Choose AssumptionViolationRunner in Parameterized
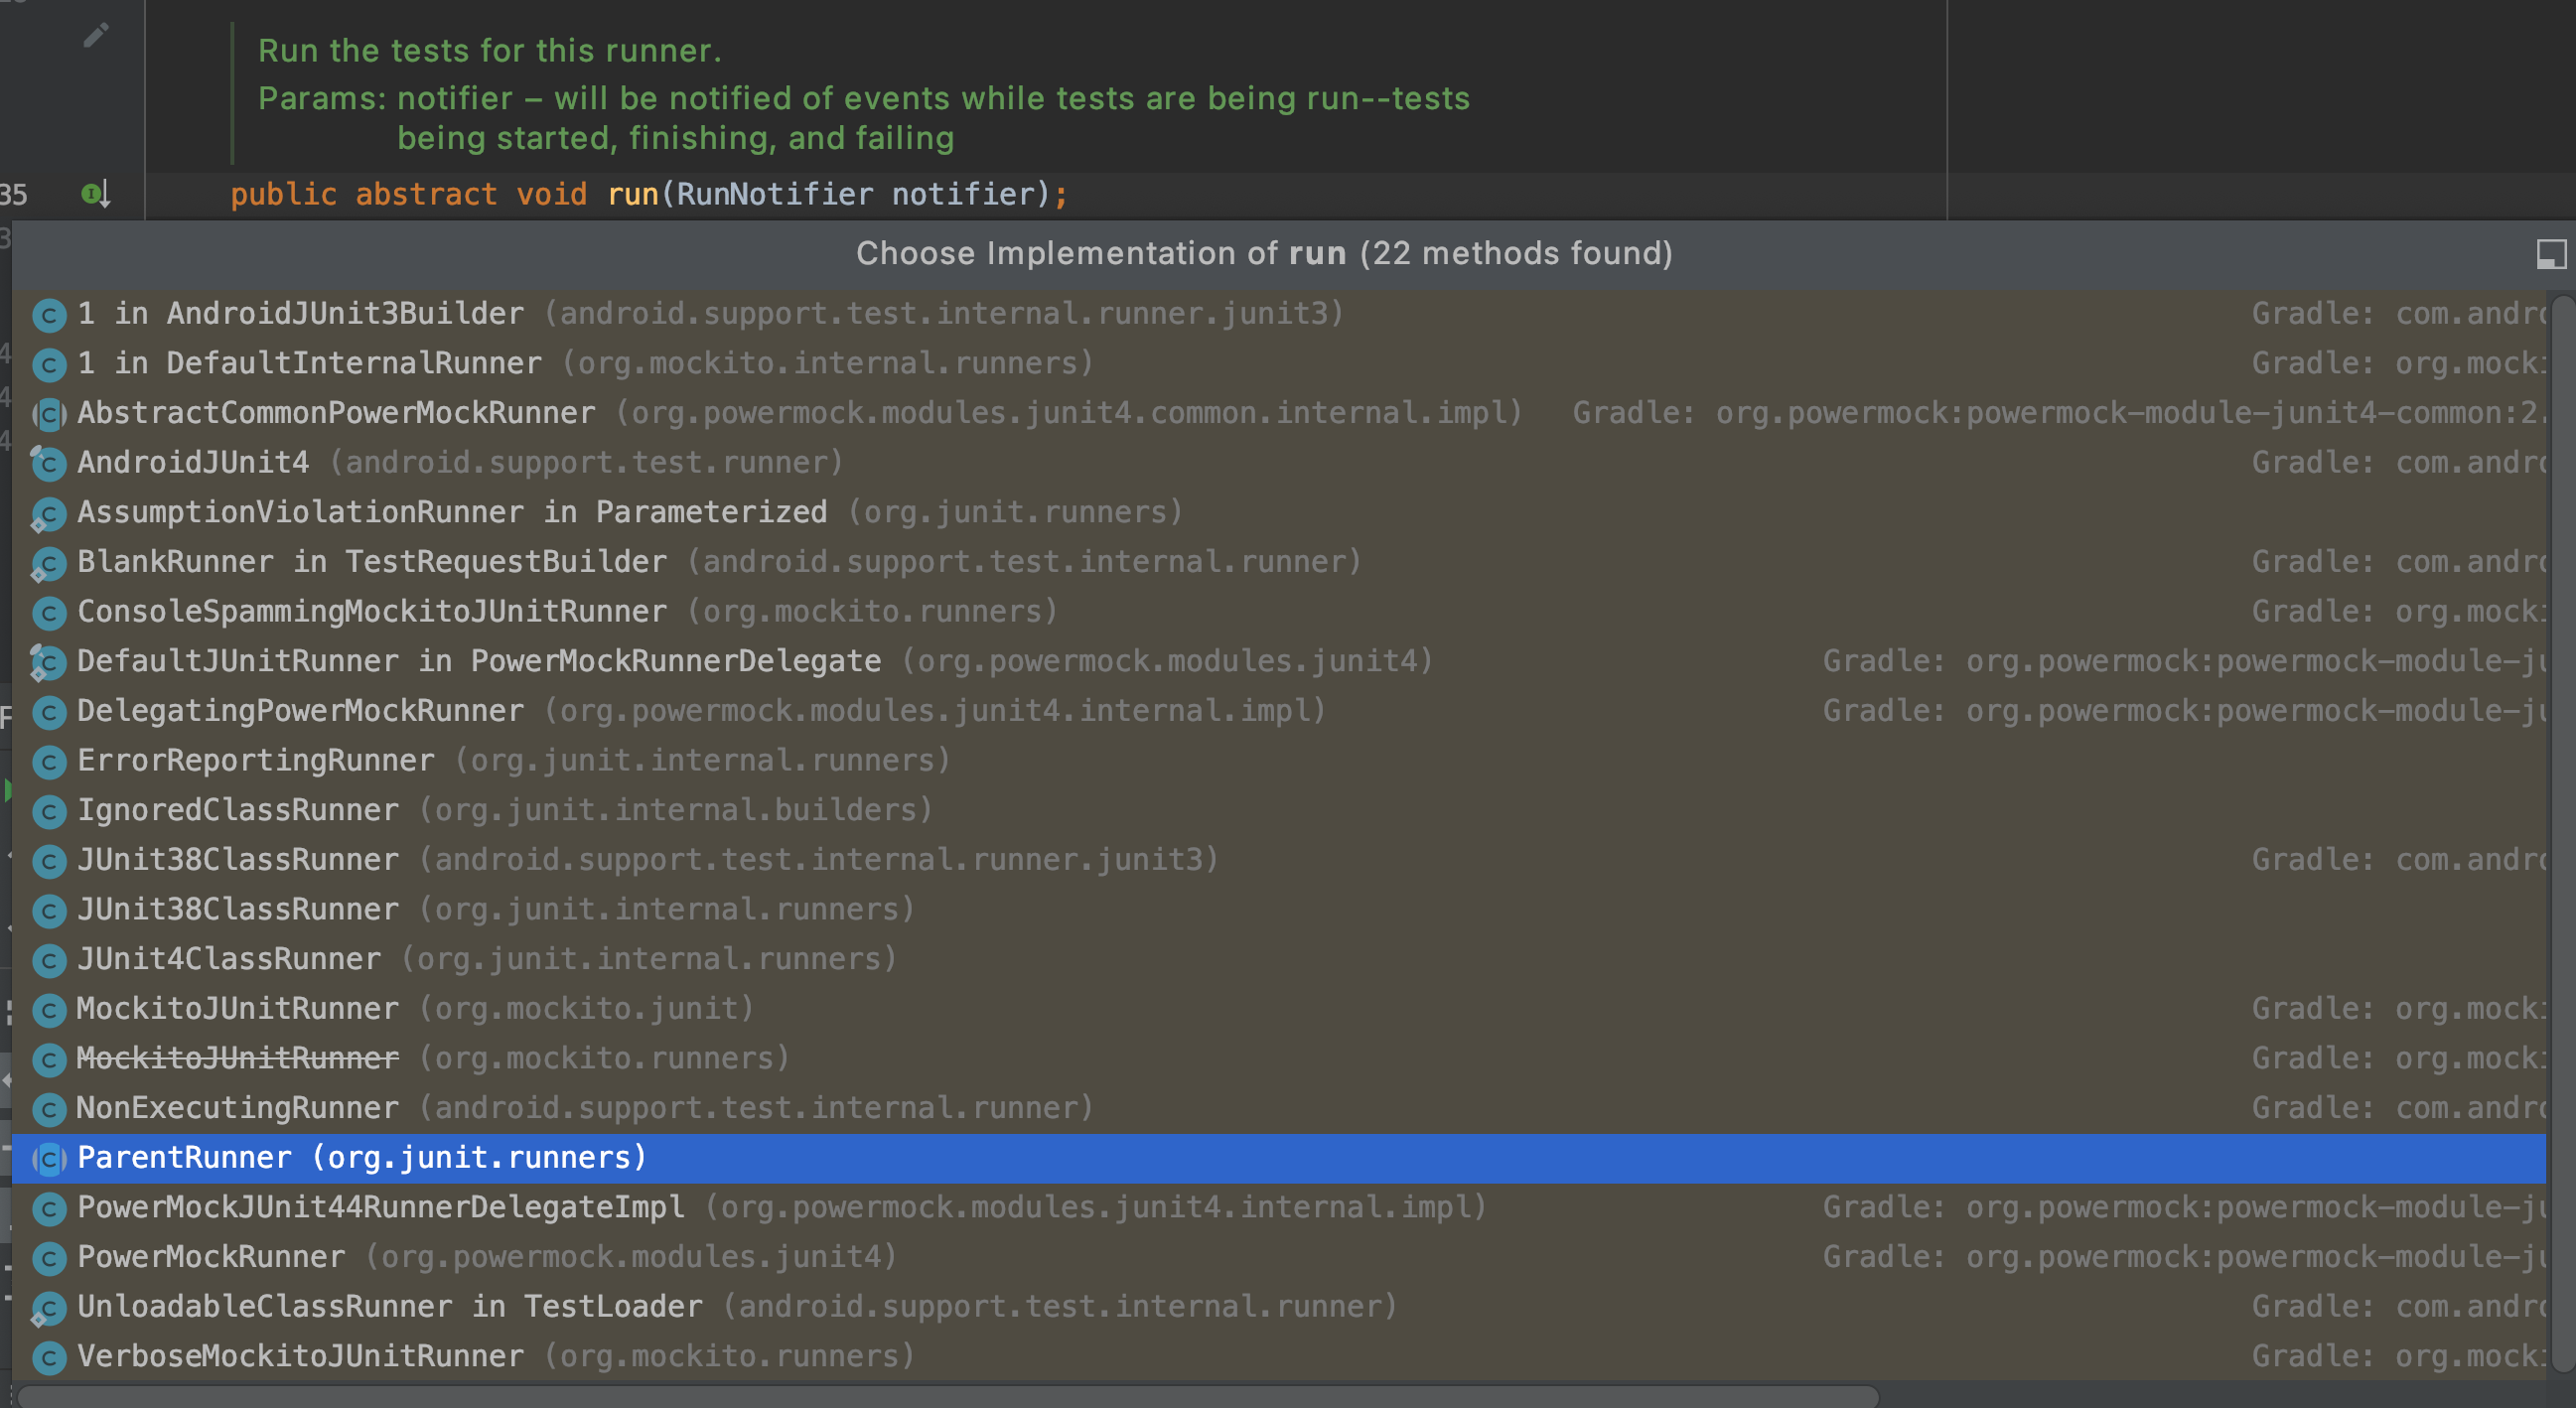The width and height of the screenshot is (2576, 1408). tap(452, 512)
